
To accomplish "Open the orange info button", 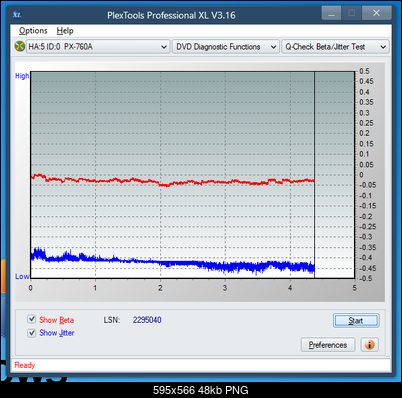I will coord(369,345).
